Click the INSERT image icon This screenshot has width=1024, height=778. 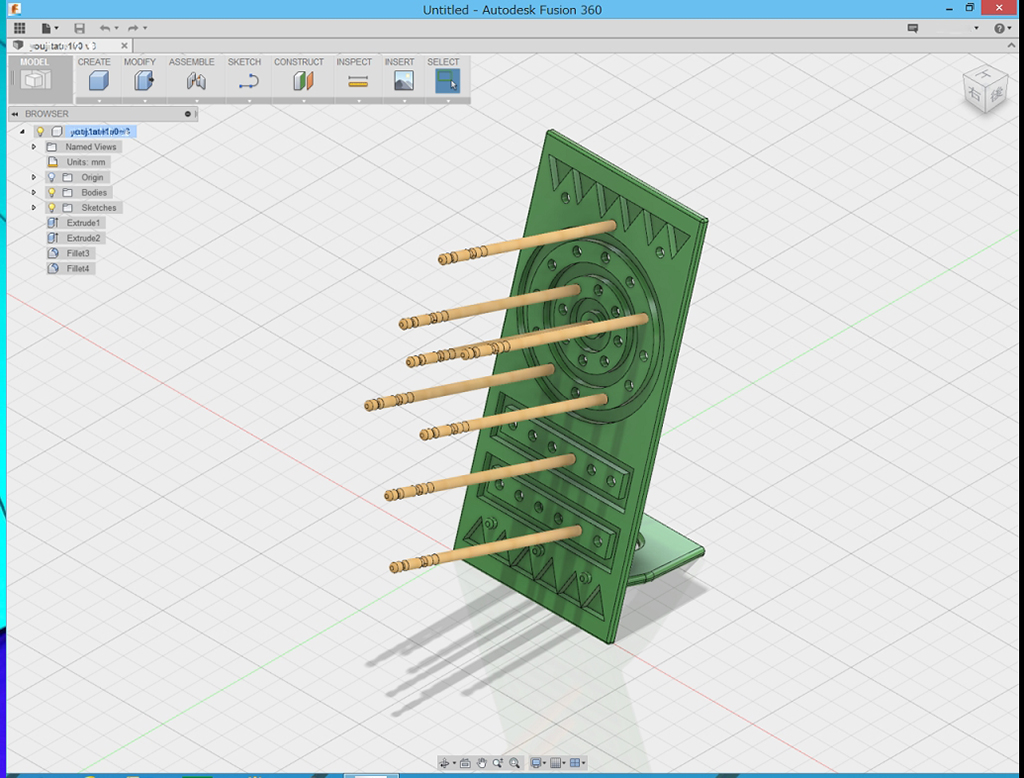coord(404,81)
